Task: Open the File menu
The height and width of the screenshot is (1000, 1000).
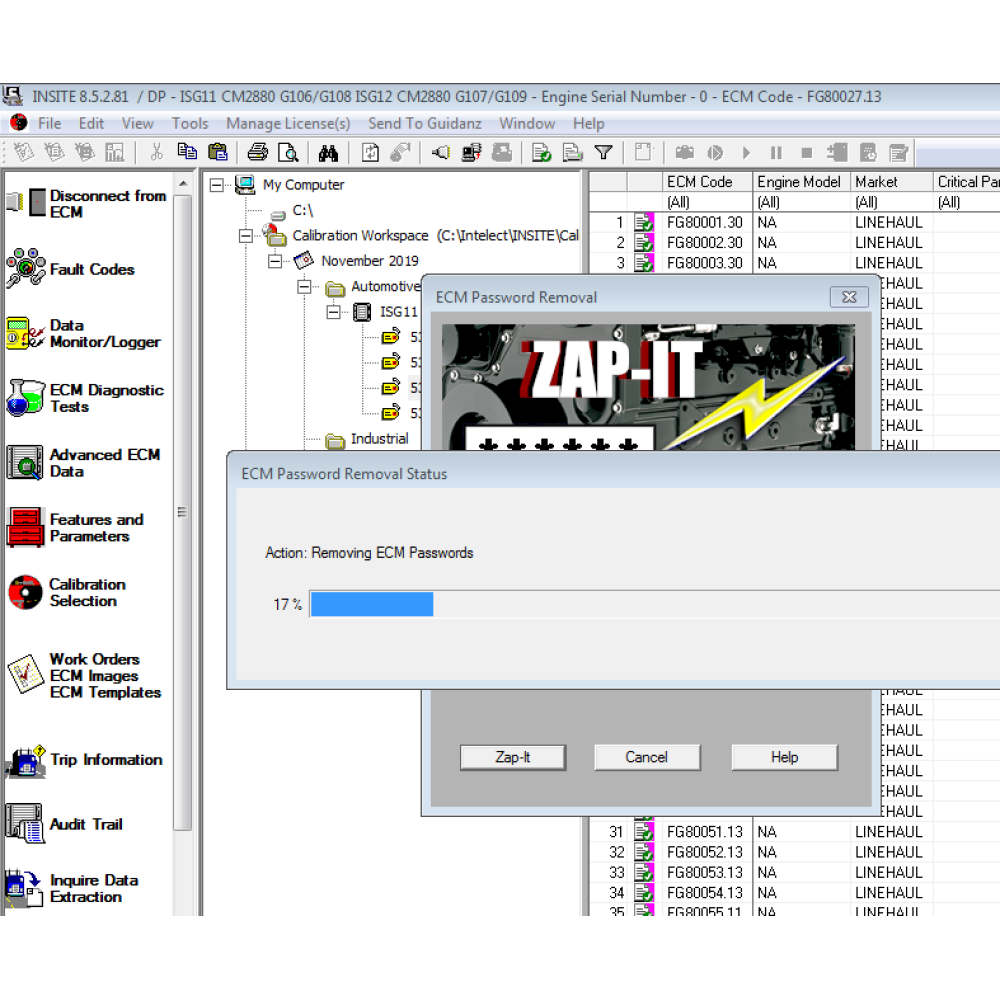Action: tap(50, 123)
